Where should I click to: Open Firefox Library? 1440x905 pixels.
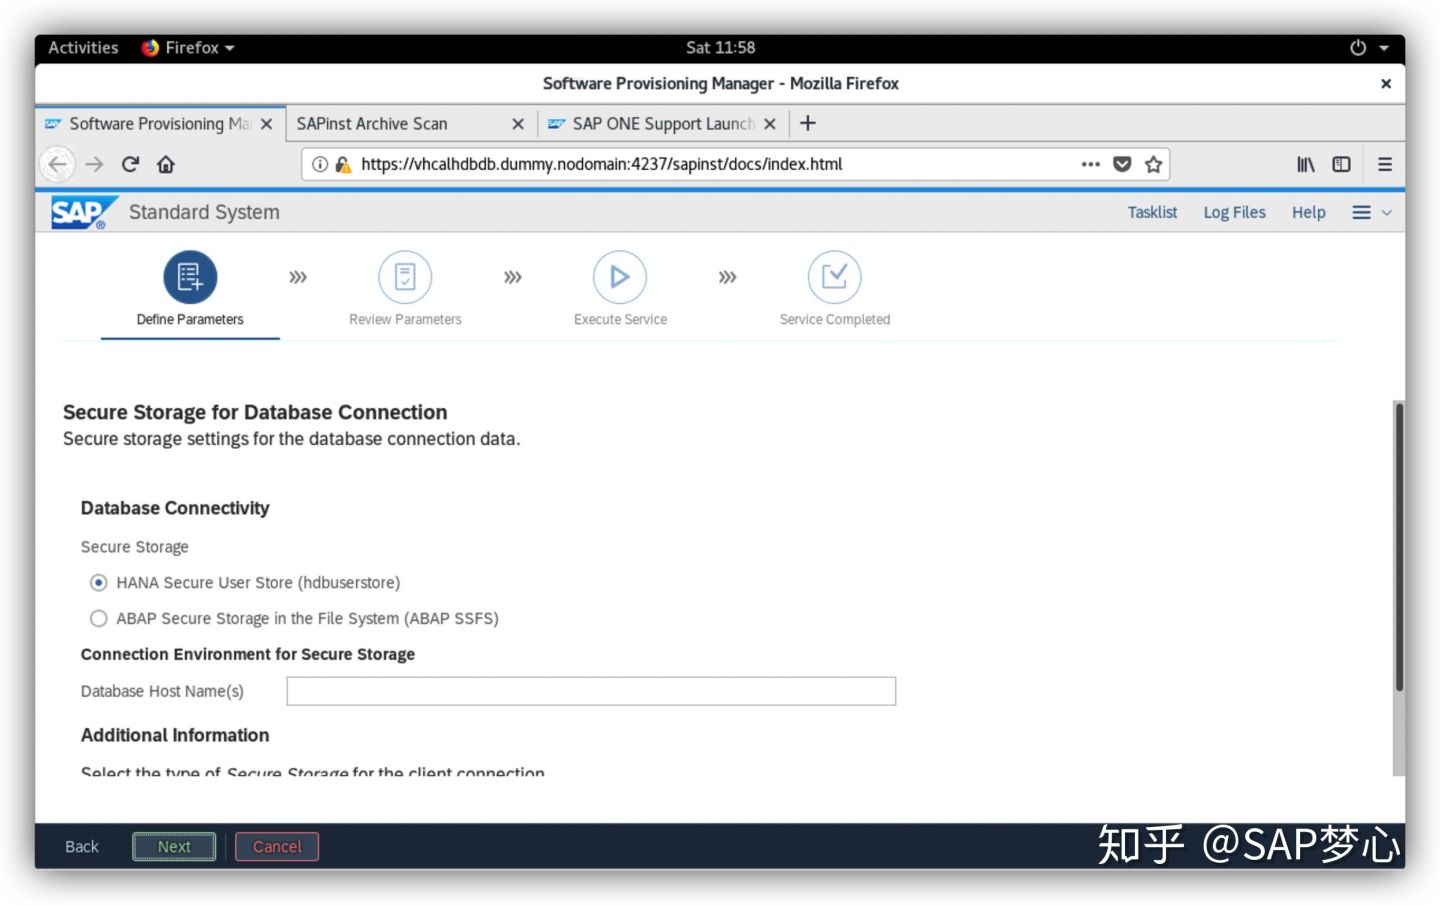(1306, 164)
